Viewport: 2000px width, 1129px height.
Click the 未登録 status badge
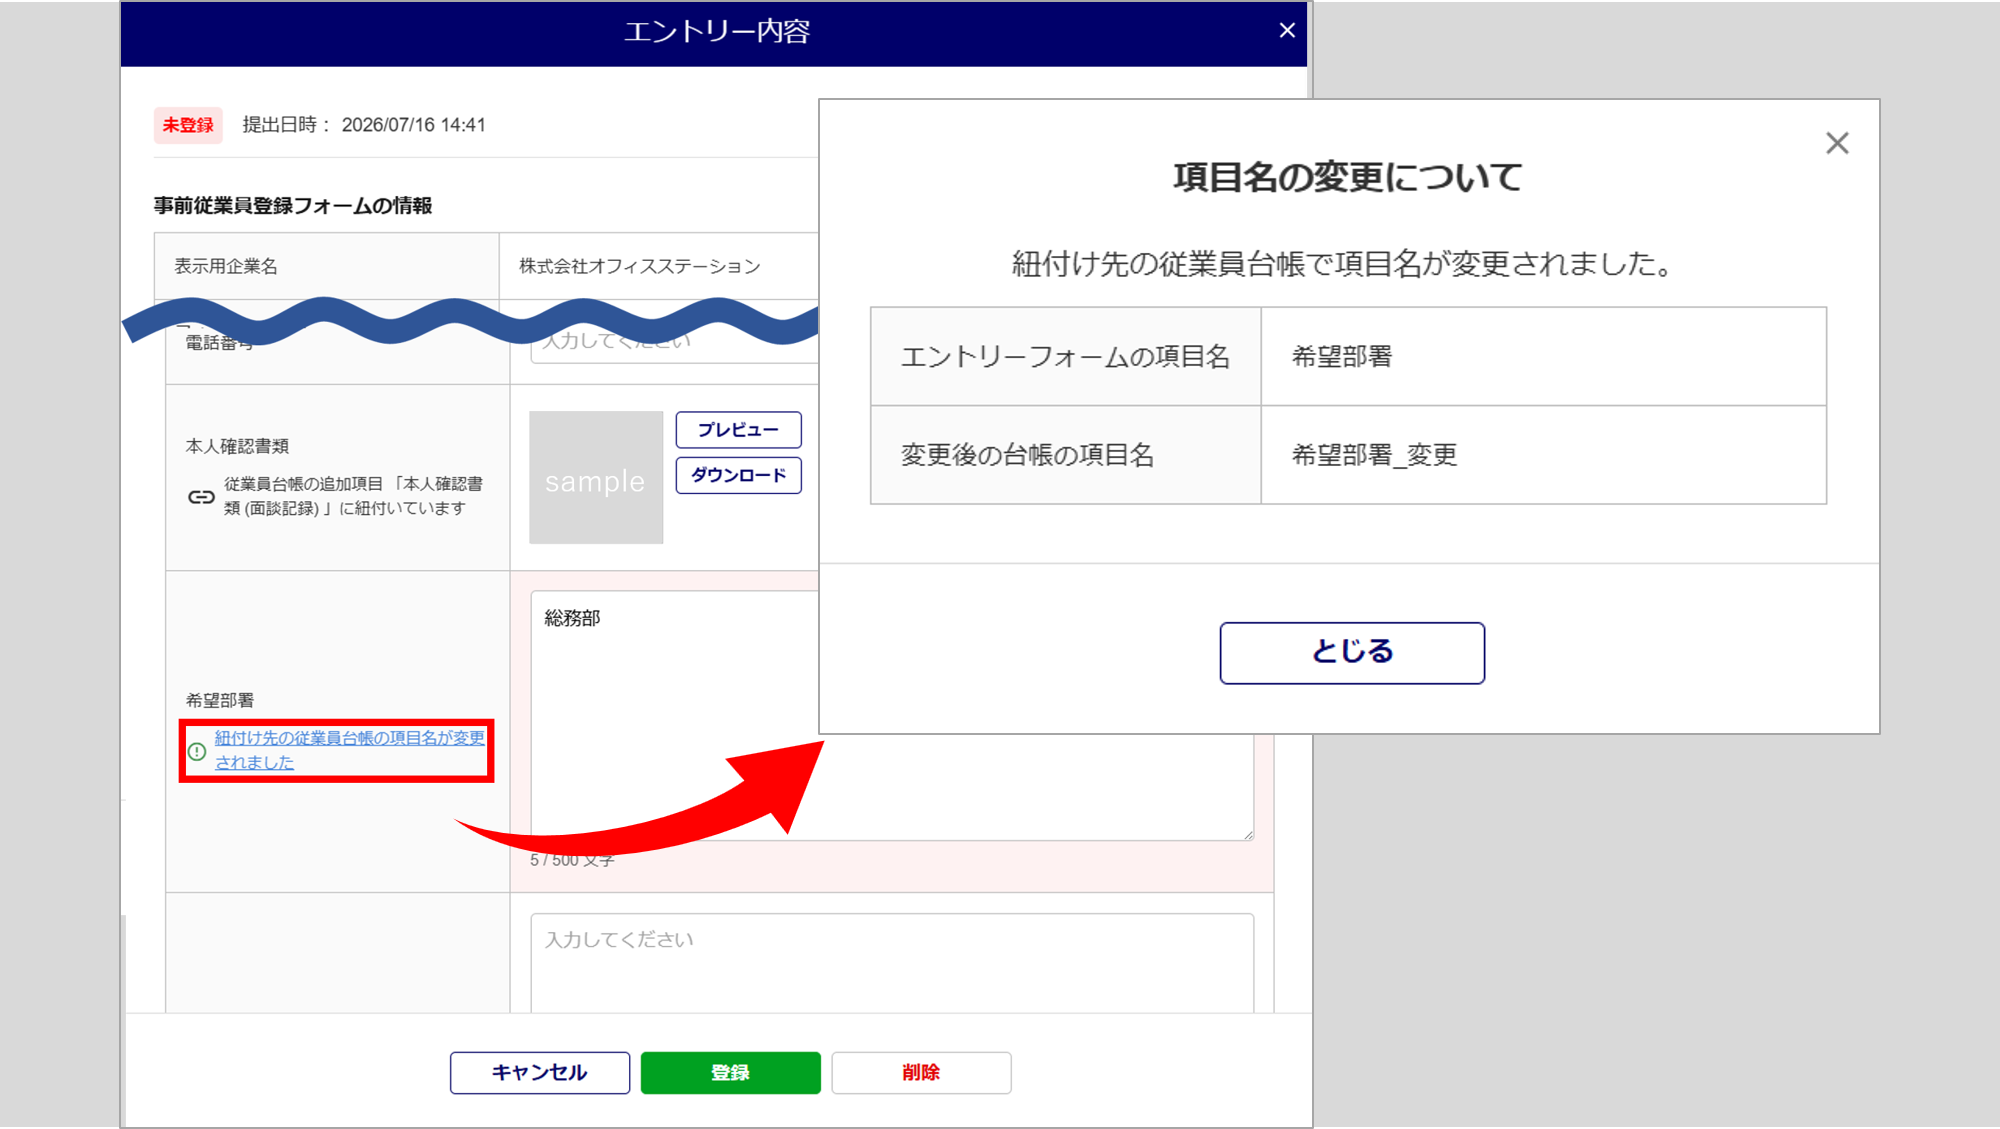tap(188, 125)
